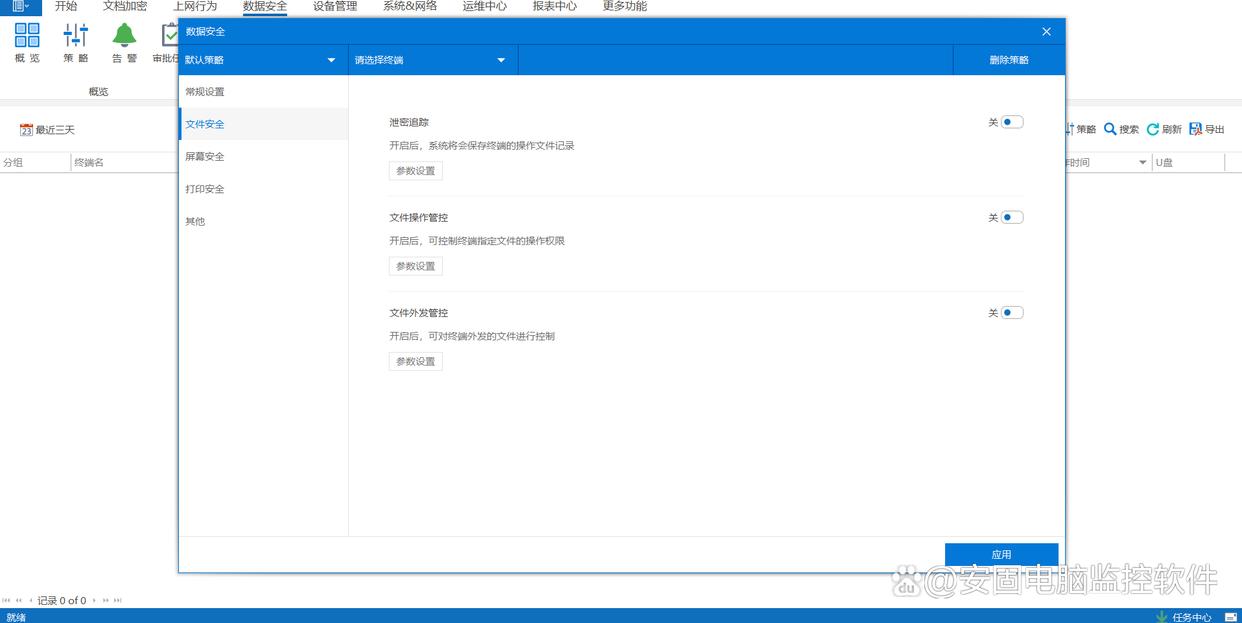This screenshot has width=1242, height=623.
Task: Click the 告警 green bell alert icon
Action: click(124, 36)
